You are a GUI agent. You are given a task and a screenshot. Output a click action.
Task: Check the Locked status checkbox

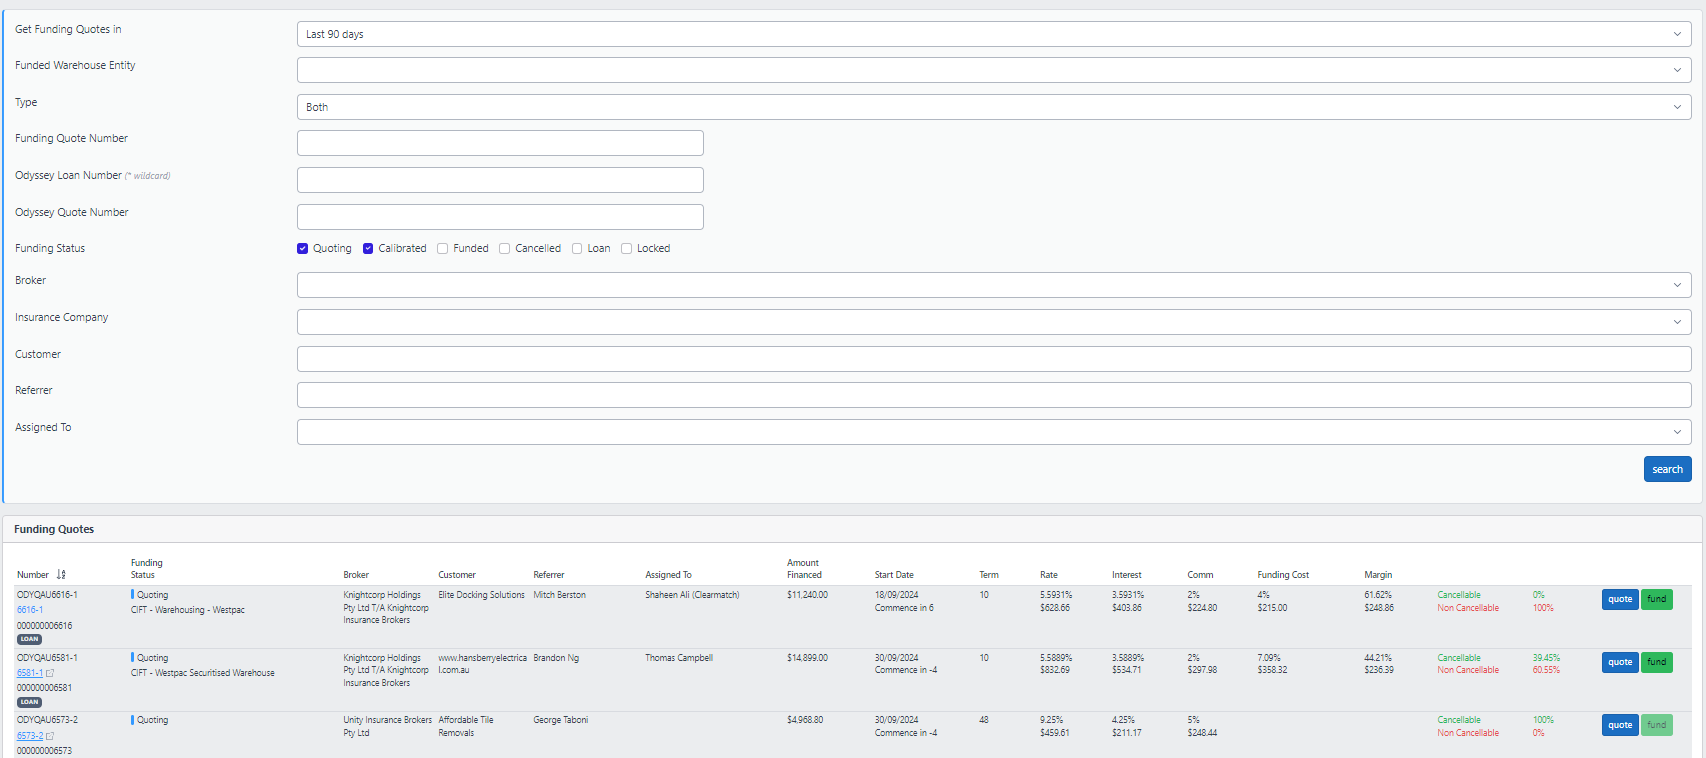[x=627, y=249]
